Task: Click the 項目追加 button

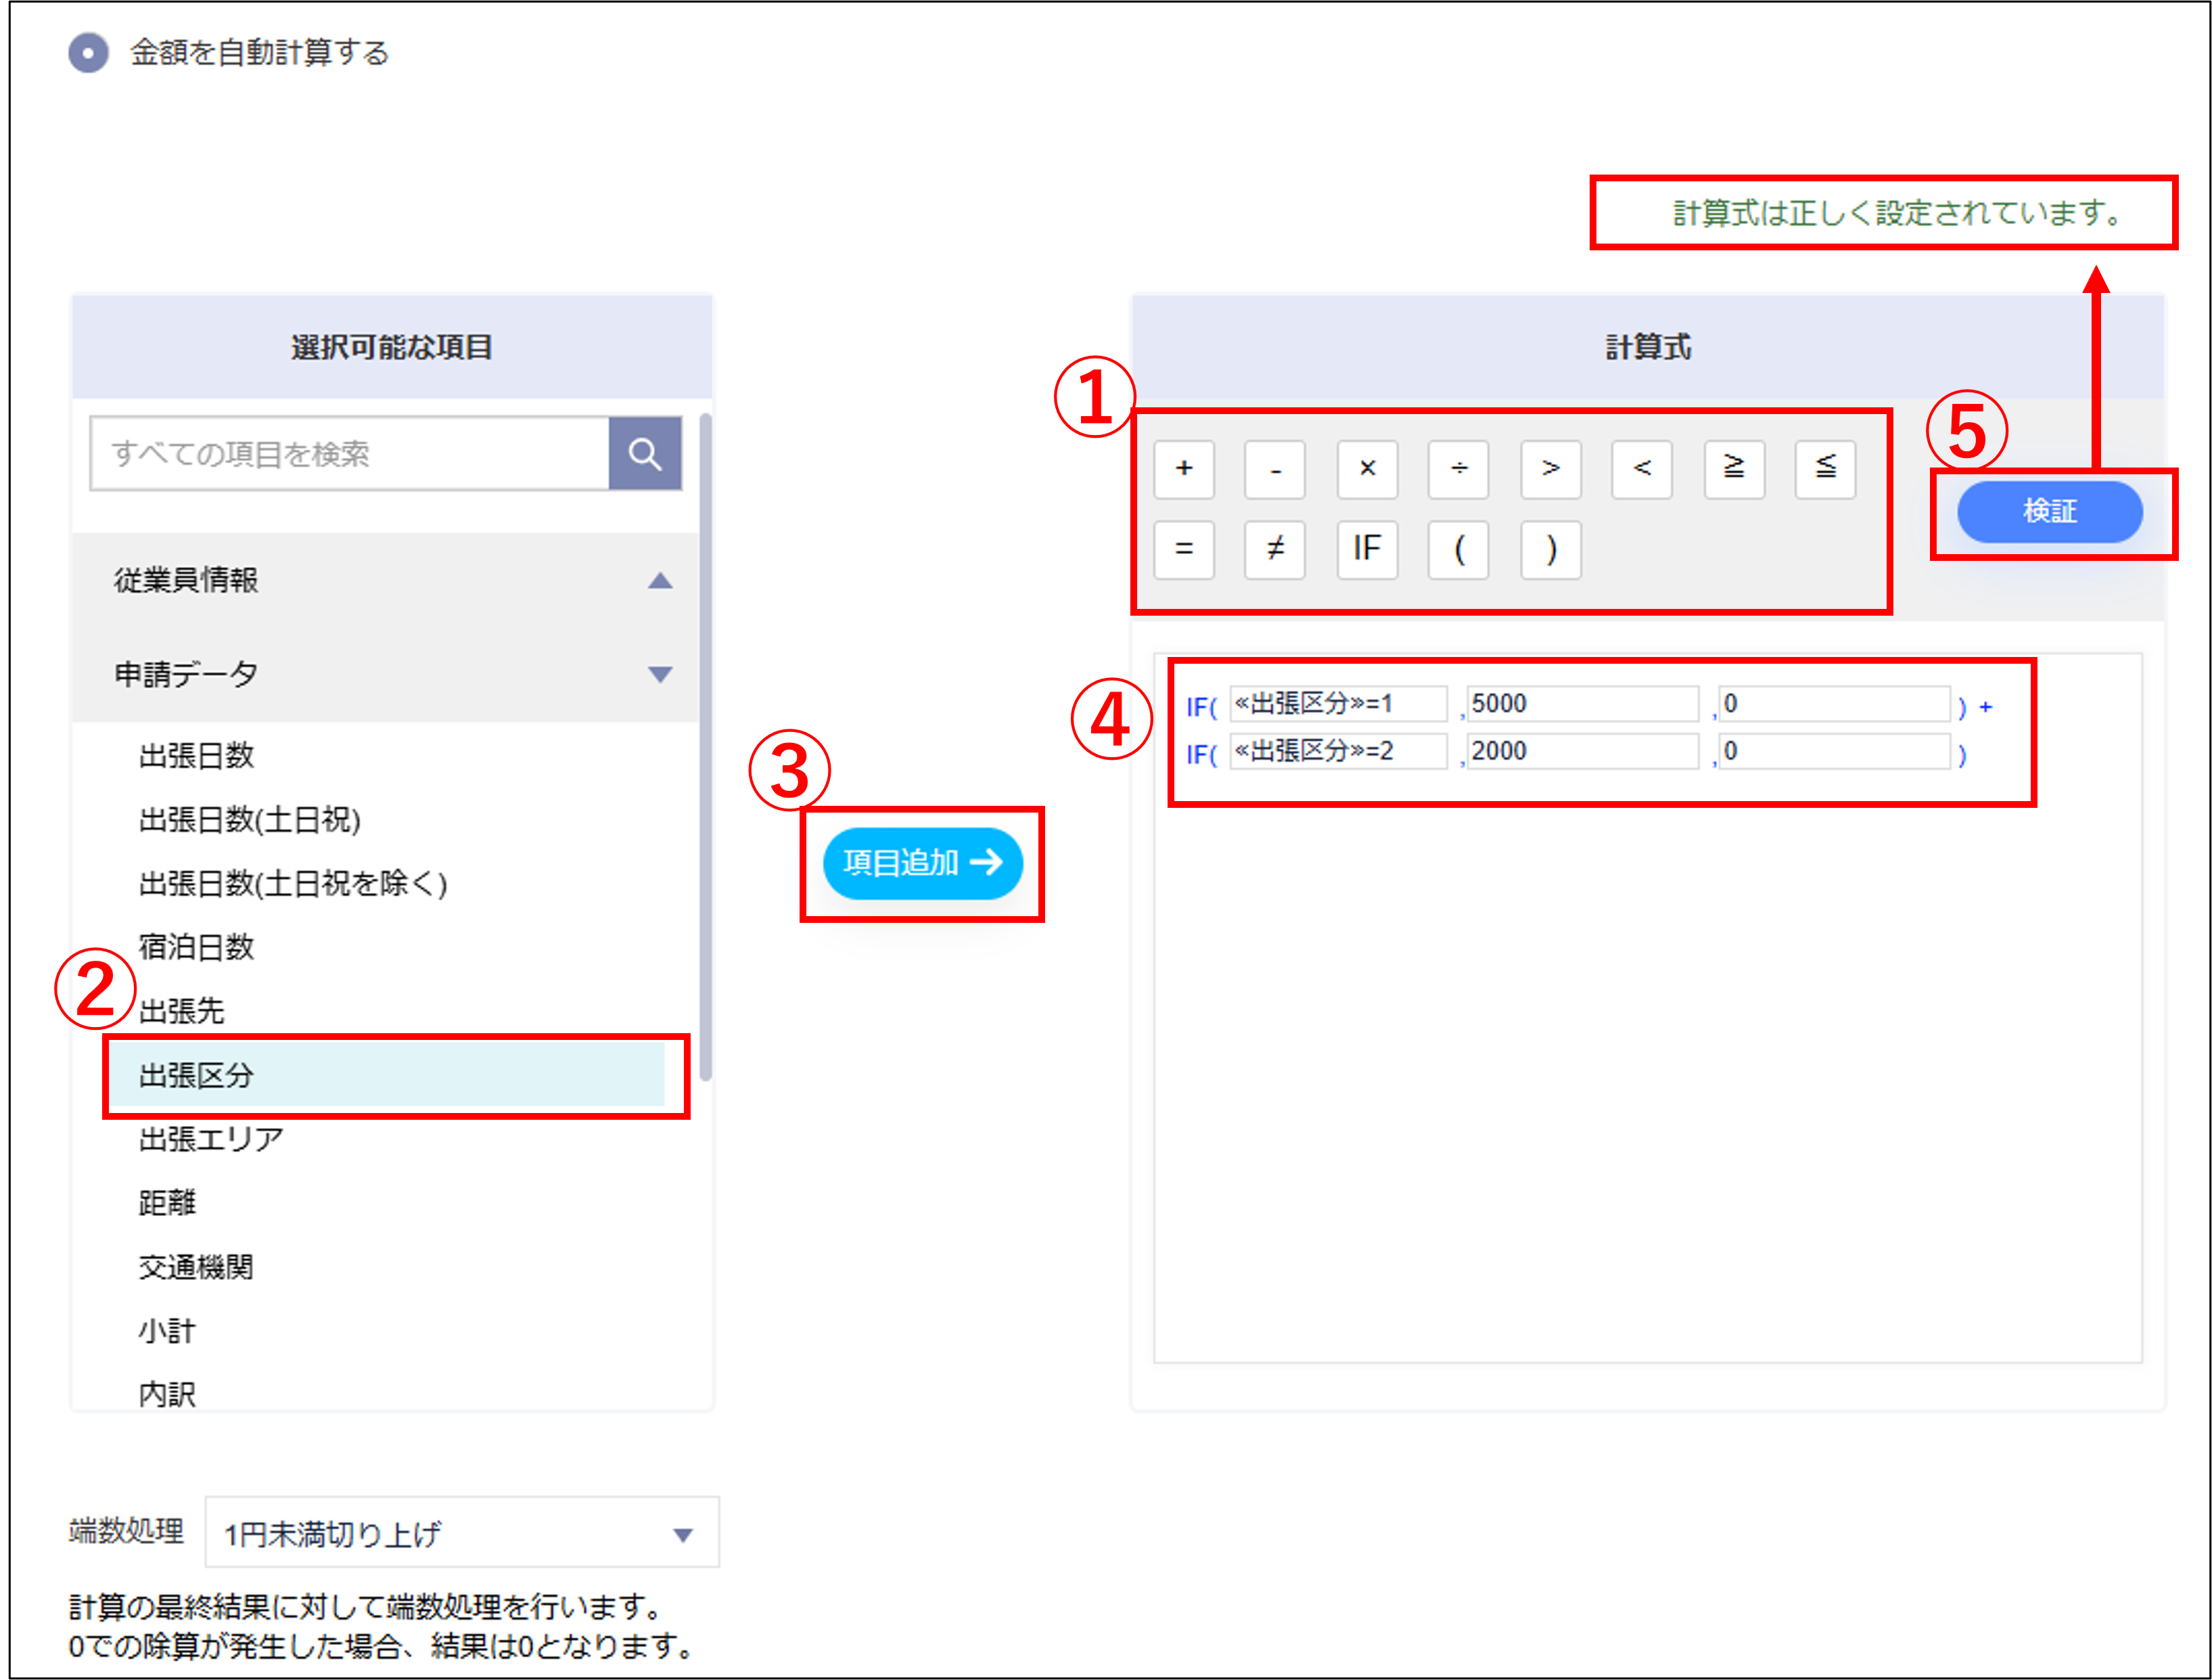Action: [x=922, y=864]
